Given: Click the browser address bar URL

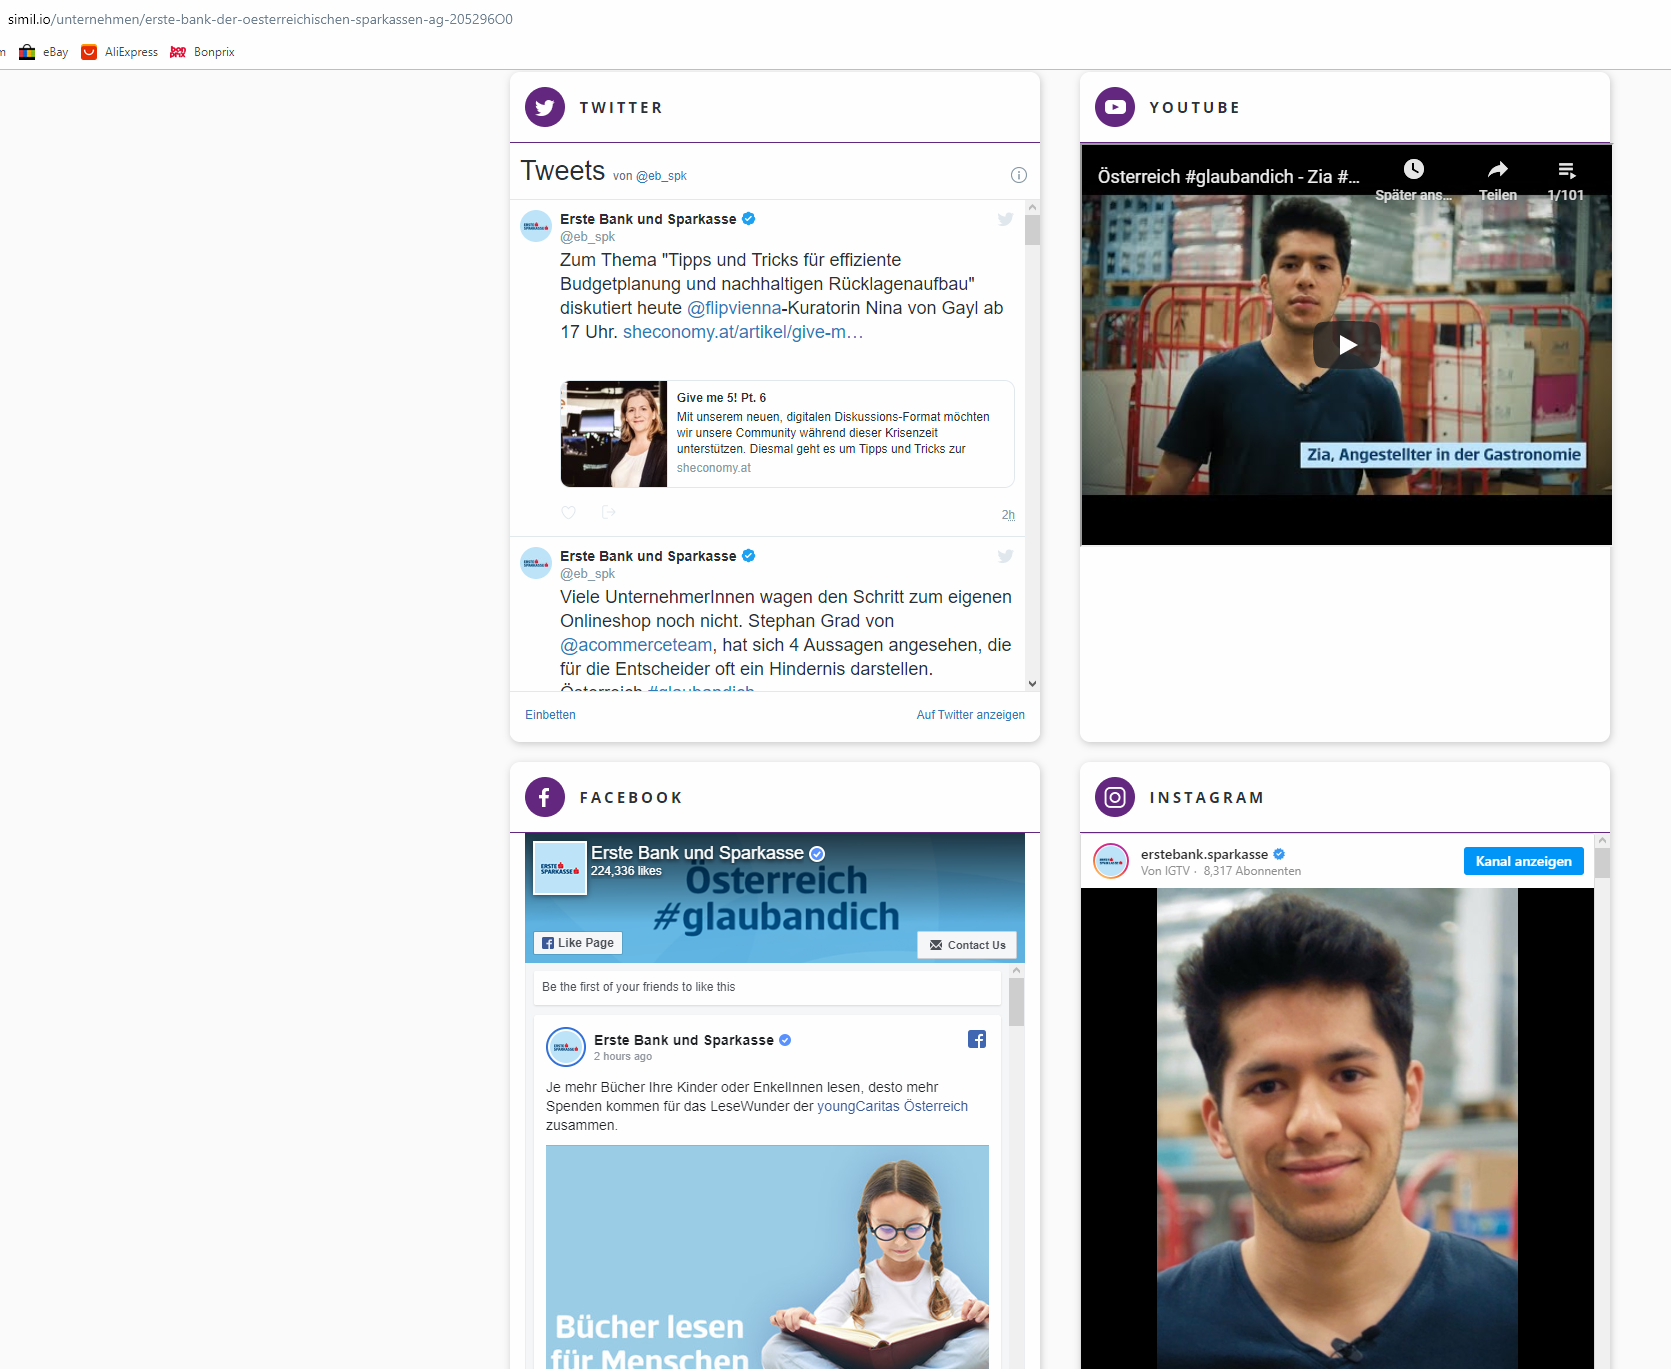Looking at the screenshot, I should click(260, 19).
